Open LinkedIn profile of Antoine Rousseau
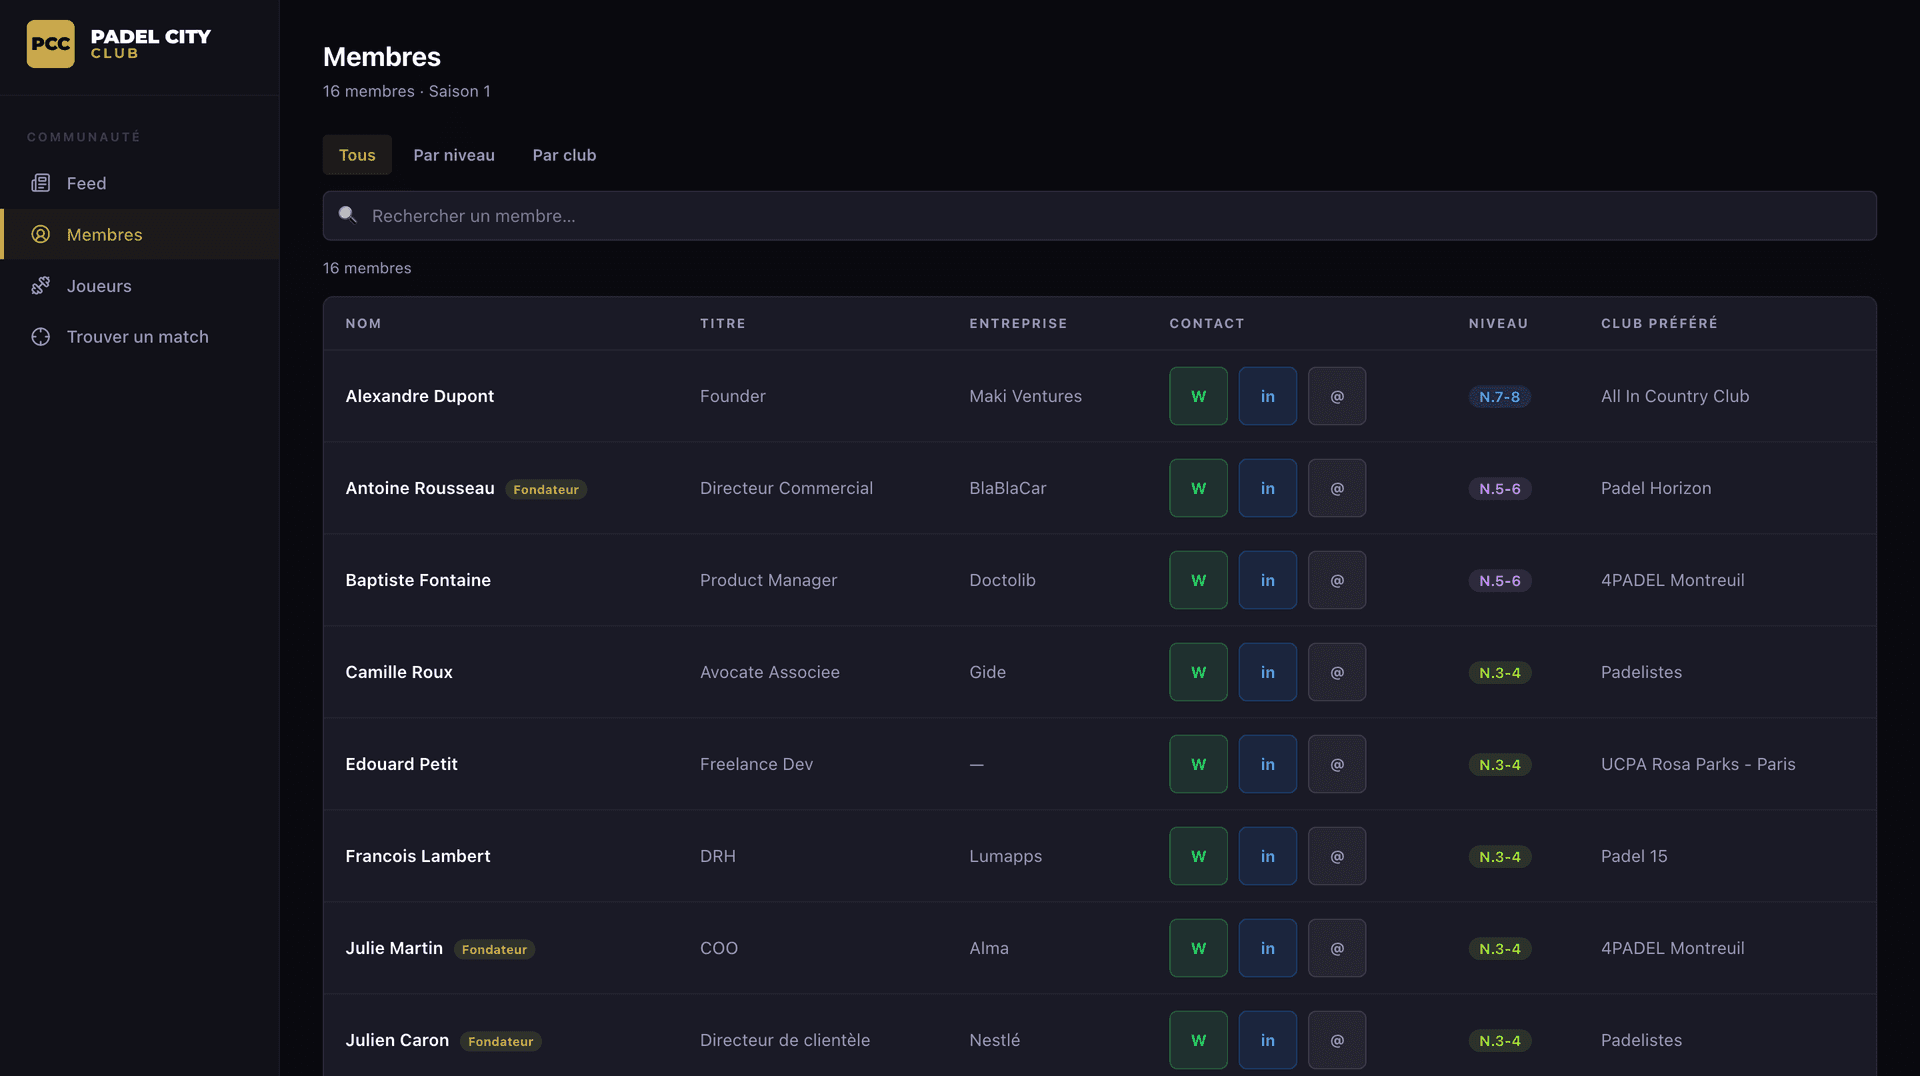Viewport: 1920px width, 1076px height. pyautogui.click(x=1268, y=488)
